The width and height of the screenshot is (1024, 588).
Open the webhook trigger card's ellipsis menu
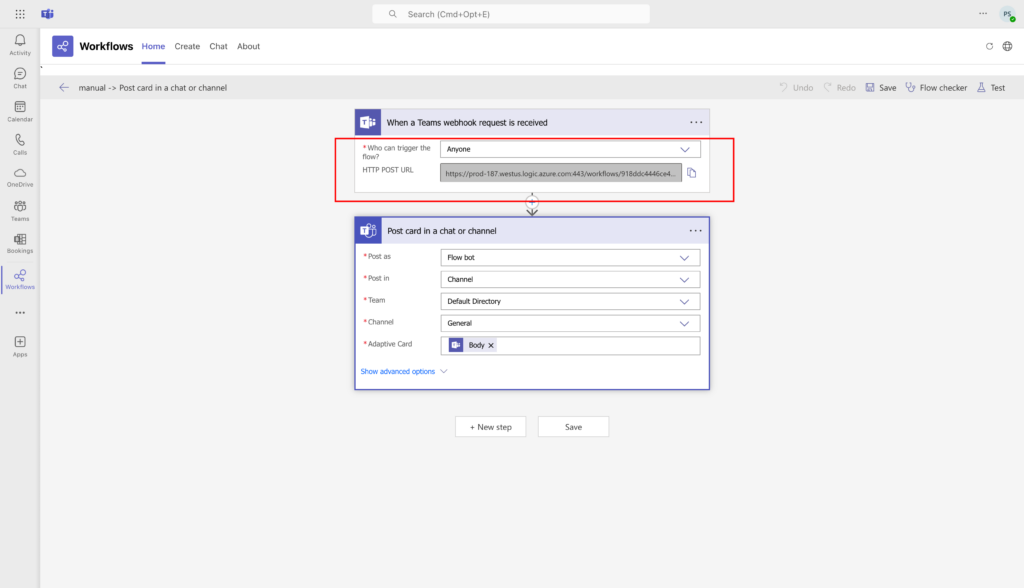pyautogui.click(x=696, y=121)
